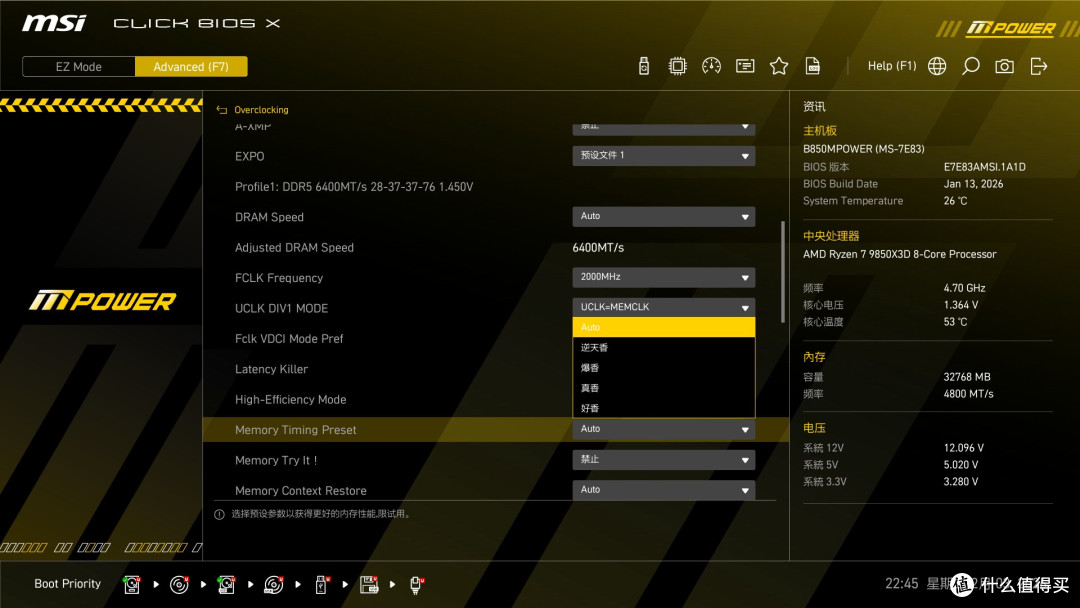Screen dimensions: 1080x608
Task: Open Favorites star icon
Action: click(779, 66)
